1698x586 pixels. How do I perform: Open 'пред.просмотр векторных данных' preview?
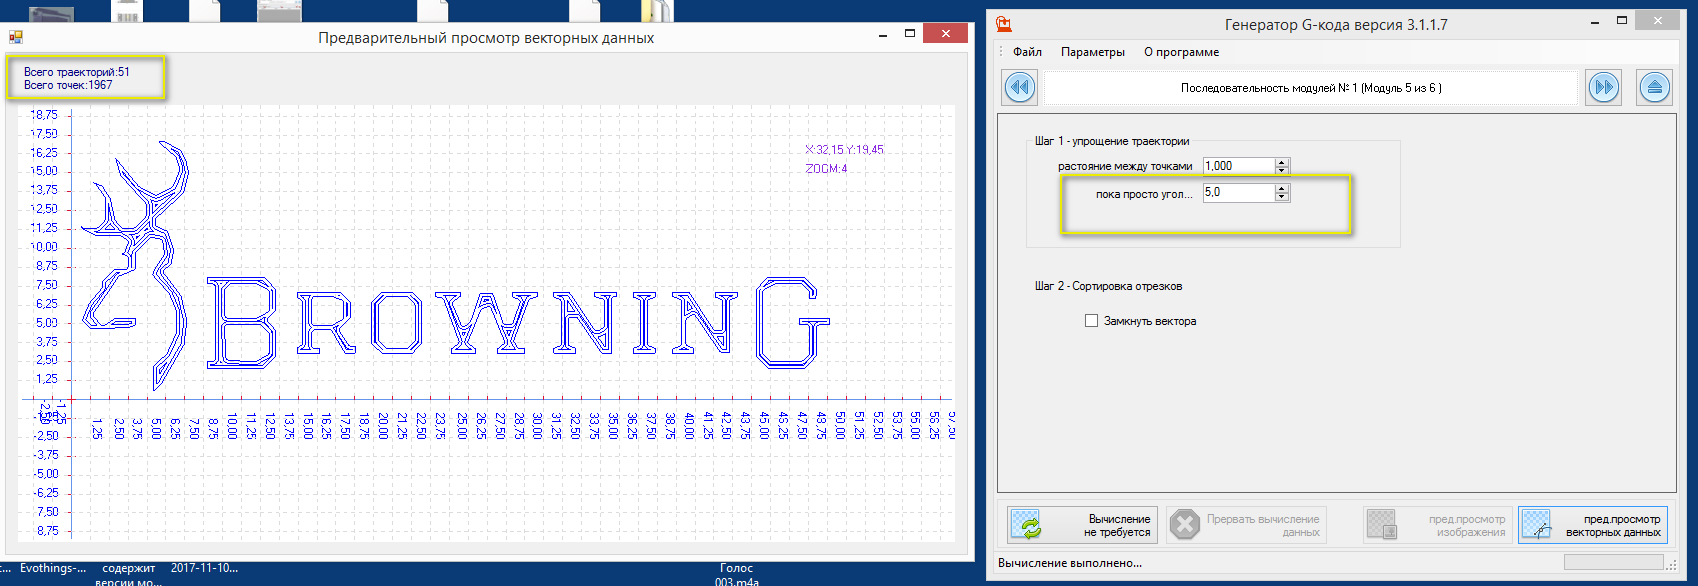1593,525
